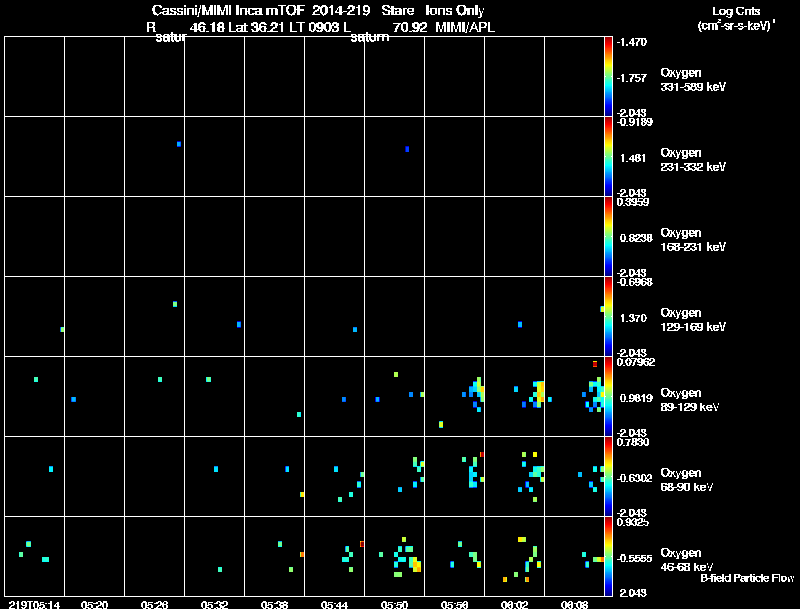The height and width of the screenshot is (609, 800).
Task: Select the '46.18' R value in header
Action: point(207,28)
